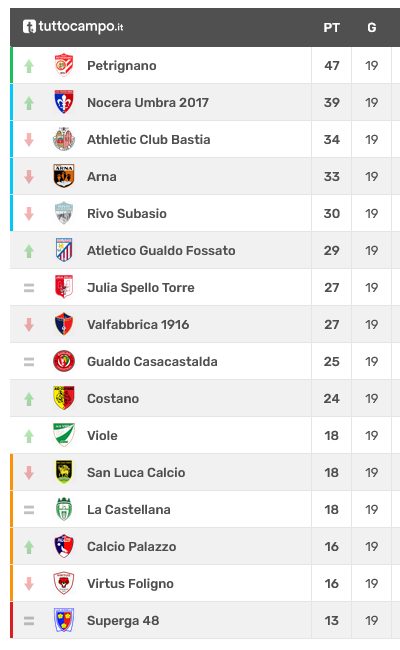Screen dimensions: 400x650
Task: Click the Superga 48 team crest
Action: tap(64, 620)
